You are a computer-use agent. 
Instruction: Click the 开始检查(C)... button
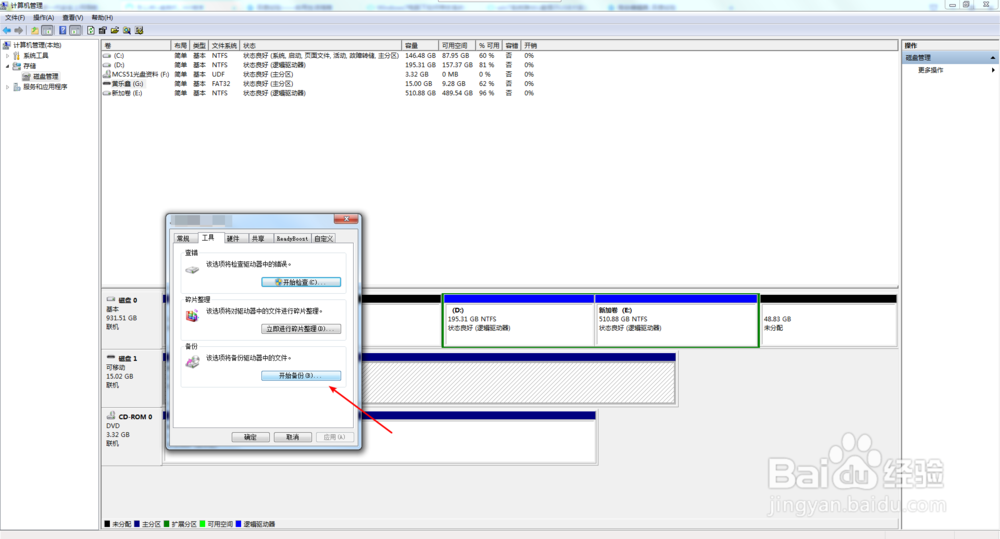click(300, 282)
